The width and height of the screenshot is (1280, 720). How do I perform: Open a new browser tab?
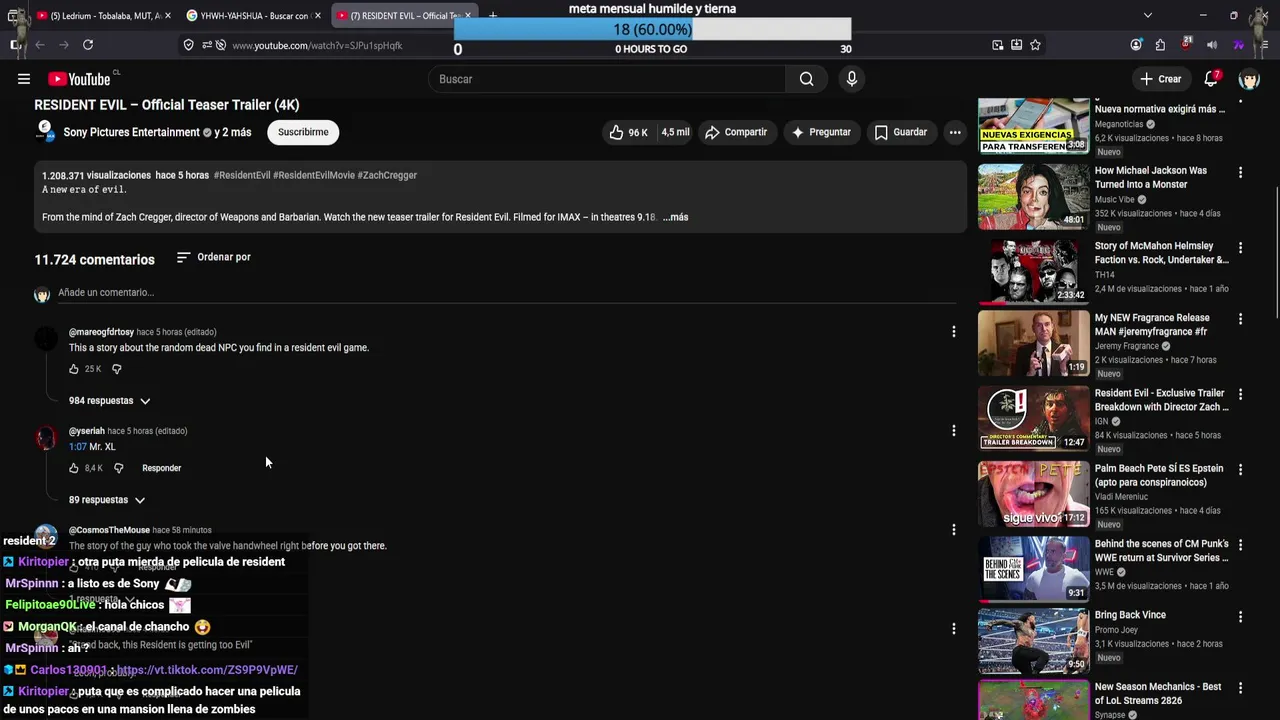[x=493, y=16]
